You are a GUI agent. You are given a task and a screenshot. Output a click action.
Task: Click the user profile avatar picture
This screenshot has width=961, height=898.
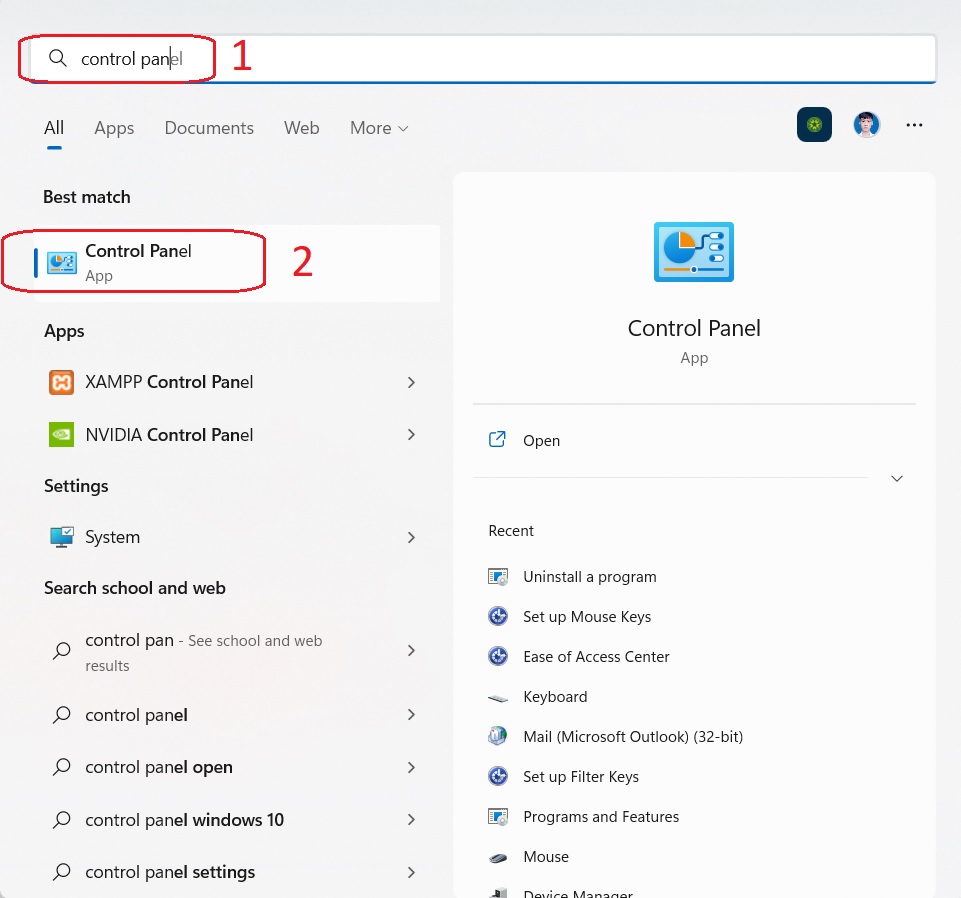click(x=866, y=125)
